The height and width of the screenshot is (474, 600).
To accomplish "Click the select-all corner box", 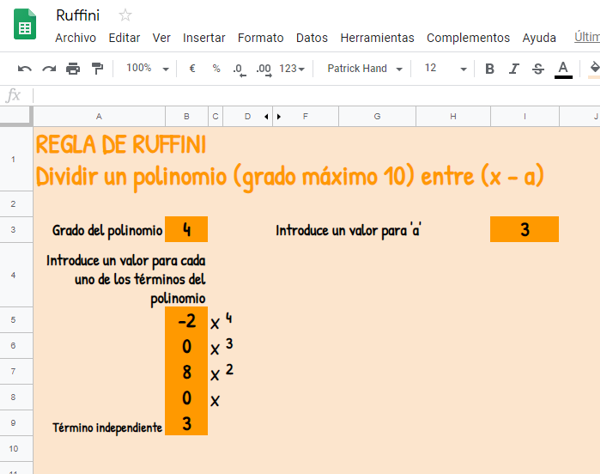I will (x=15, y=116).
